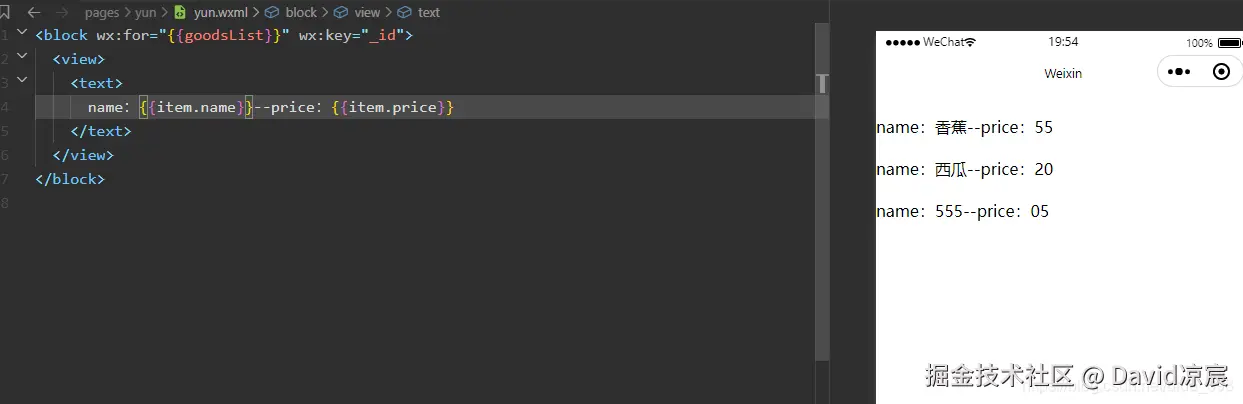Select the pages breadcrumb segment
1243x404 pixels.
102,12
